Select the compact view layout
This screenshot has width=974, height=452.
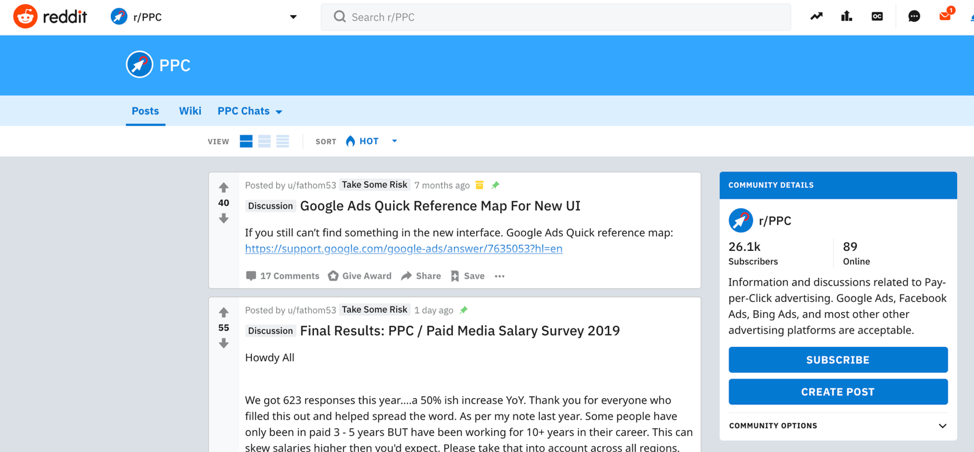(283, 141)
